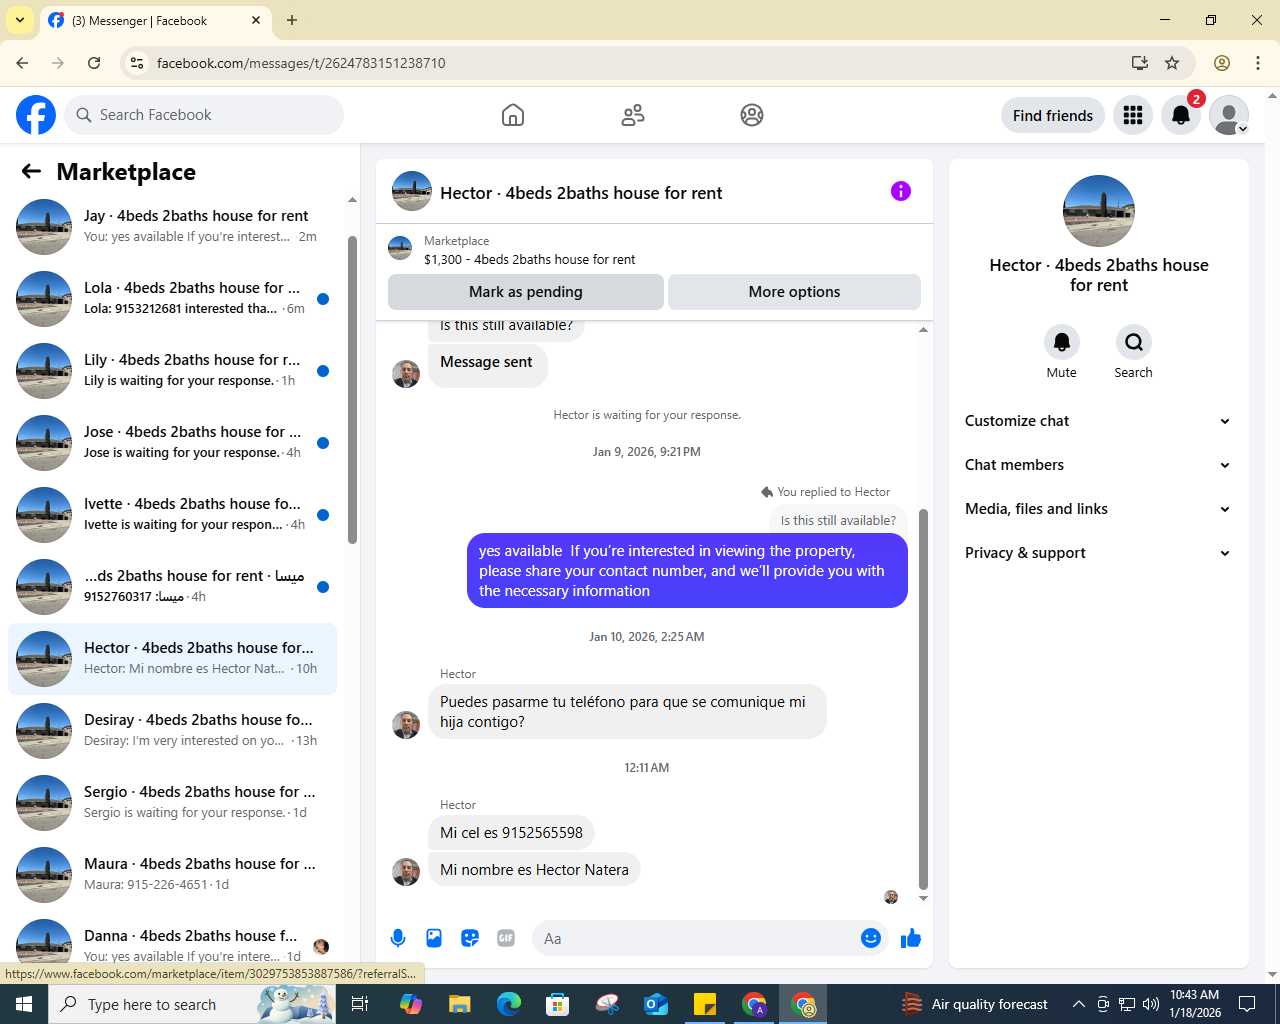
Task: Open Desiray conversation in the list
Action: pos(172,731)
